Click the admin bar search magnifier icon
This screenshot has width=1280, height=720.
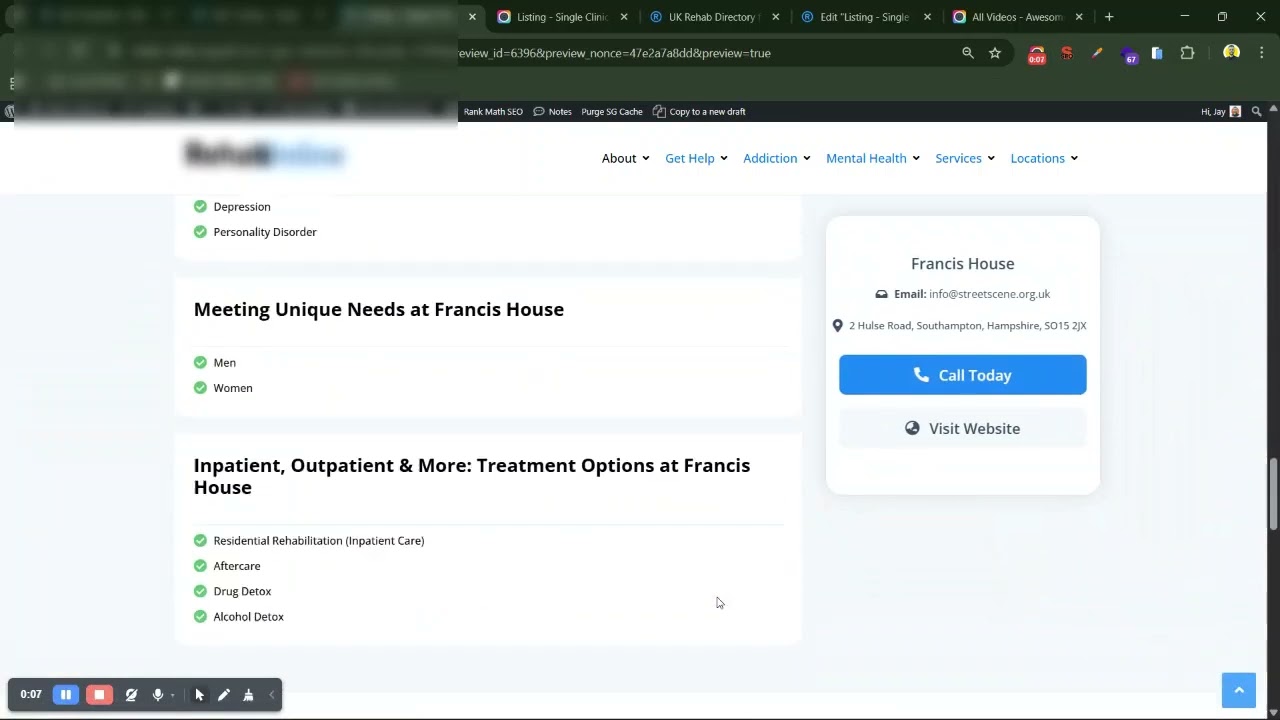1257,112
